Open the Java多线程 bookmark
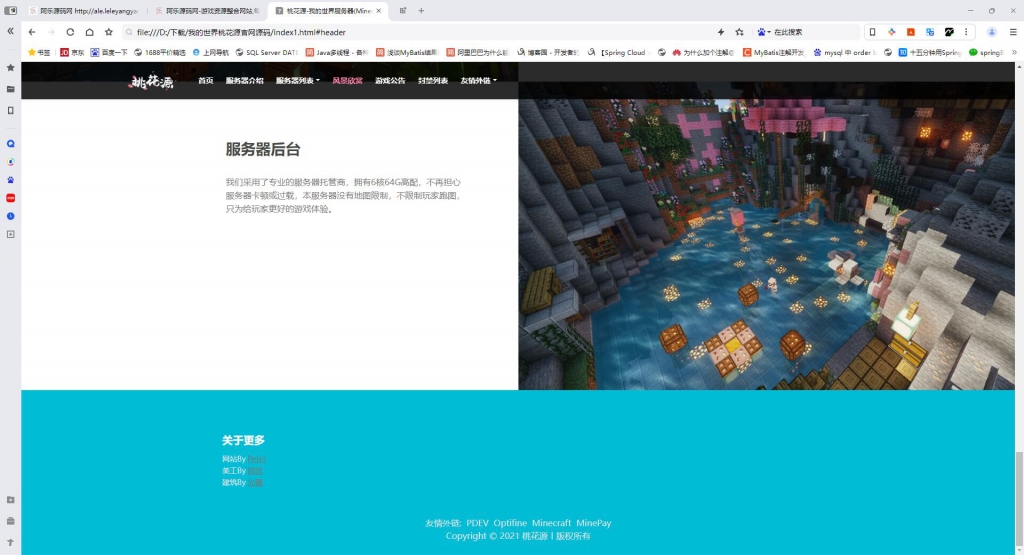The width and height of the screenshot is (1024, 555). [336, 52]
